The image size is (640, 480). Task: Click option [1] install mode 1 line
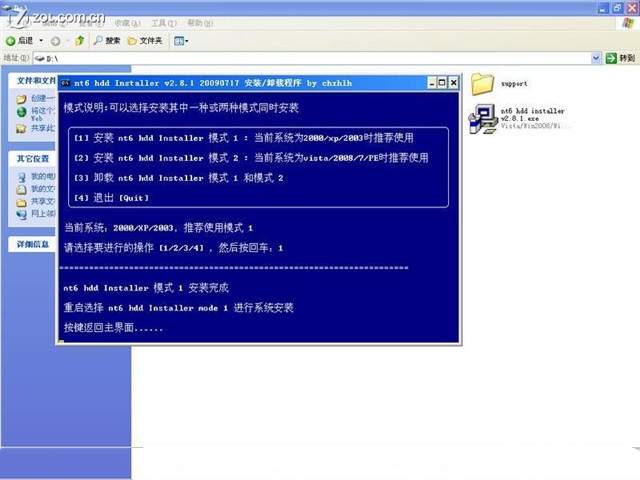click(x=244, y=138)
